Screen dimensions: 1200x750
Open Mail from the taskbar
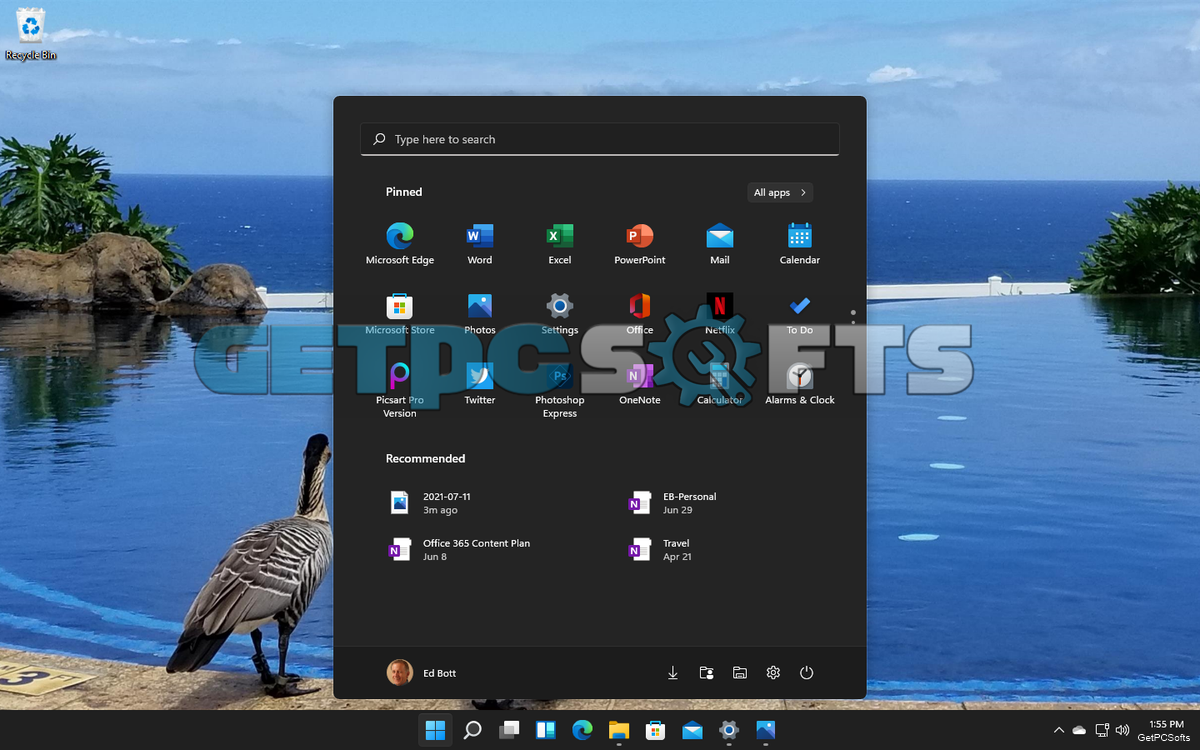tap(692, 730)
